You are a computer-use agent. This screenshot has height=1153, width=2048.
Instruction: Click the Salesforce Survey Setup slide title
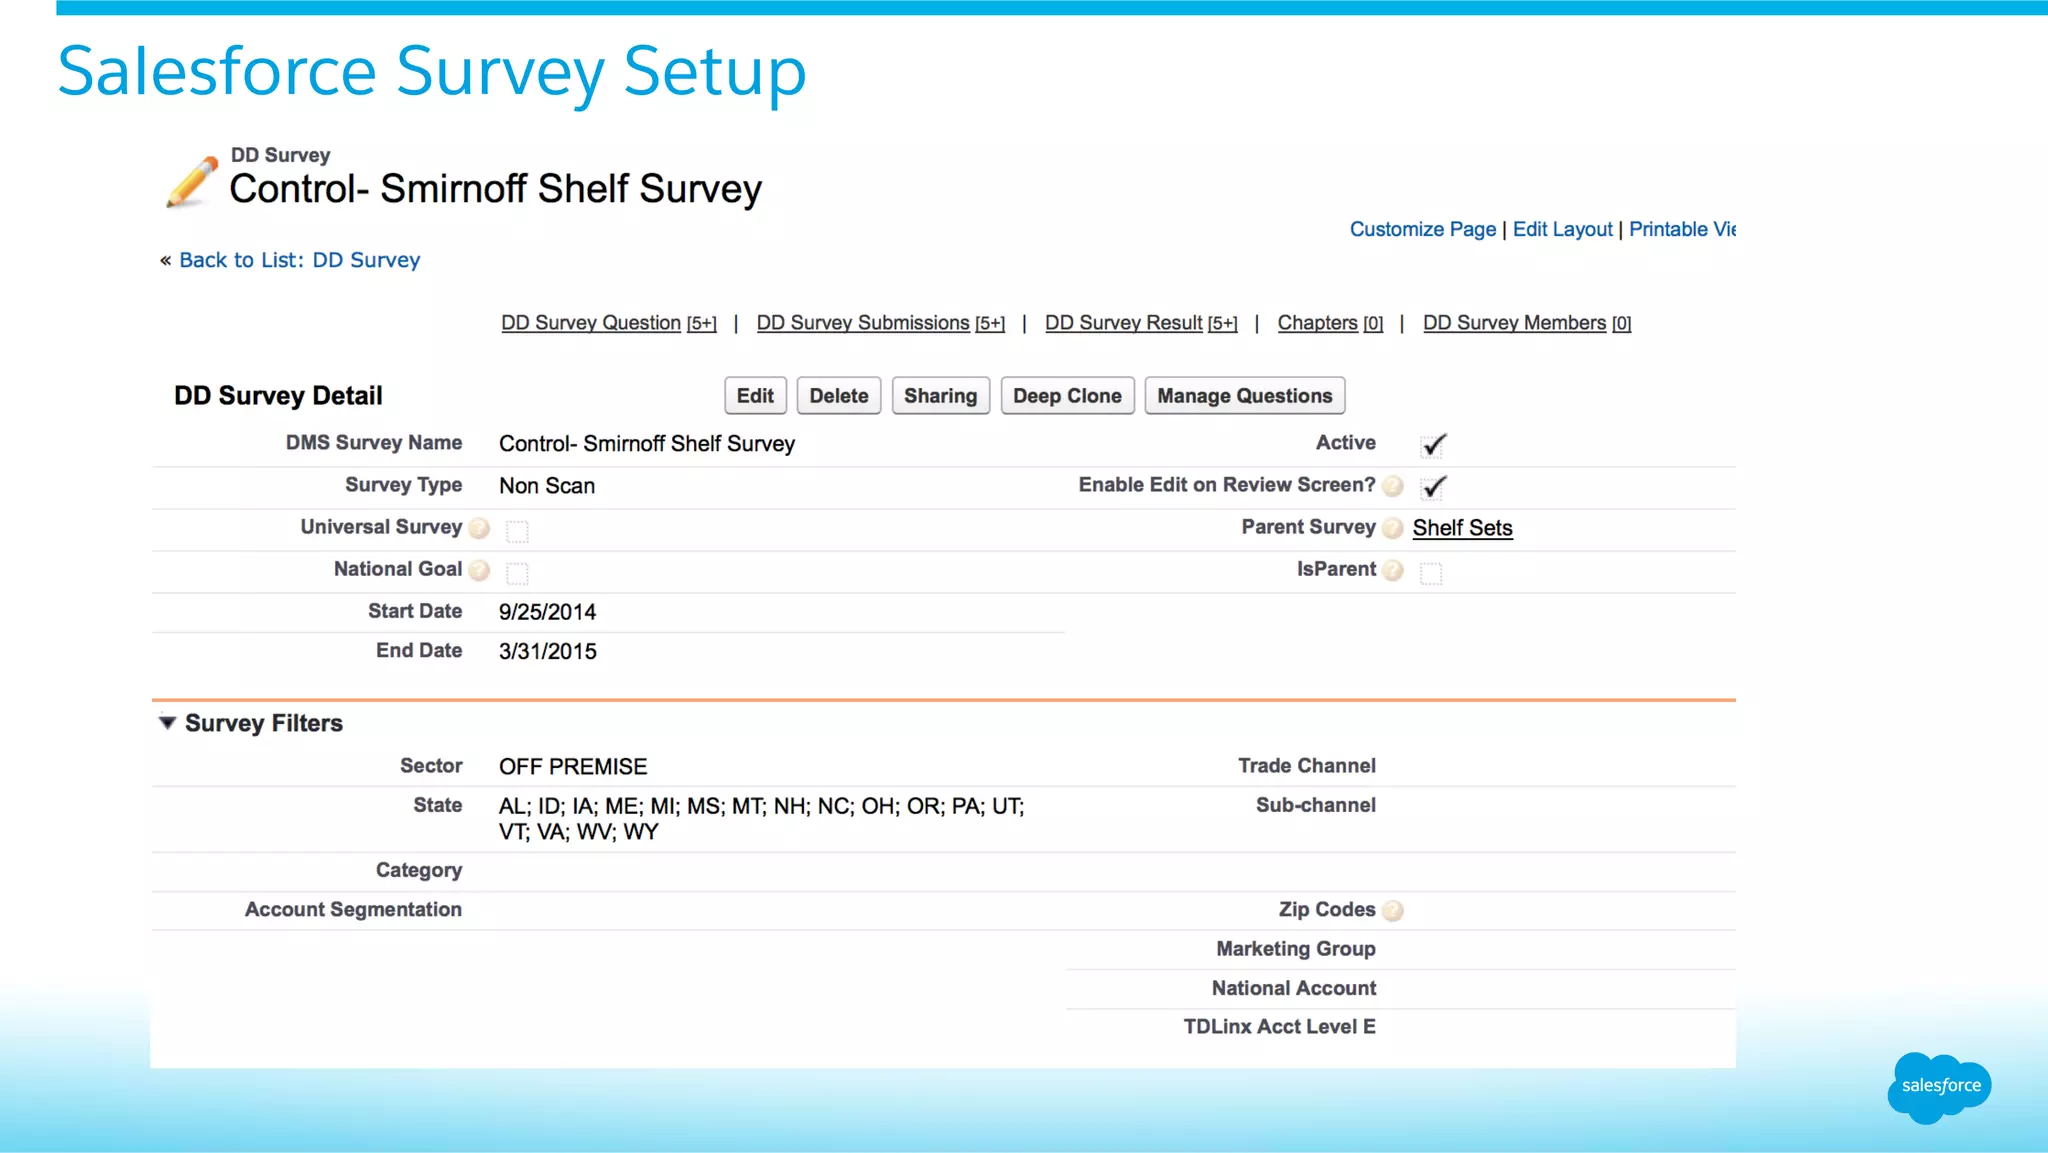click(432, 72)
